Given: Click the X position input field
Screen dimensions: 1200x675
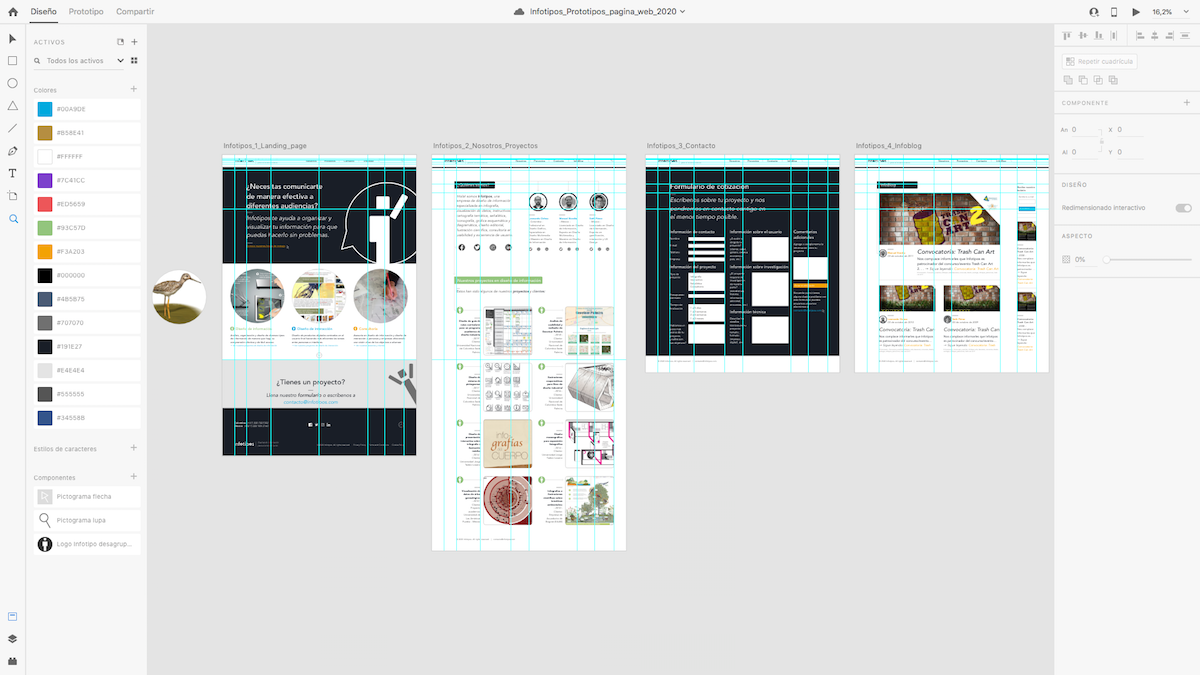Looking at the screenshot, I should (1130, 129).
